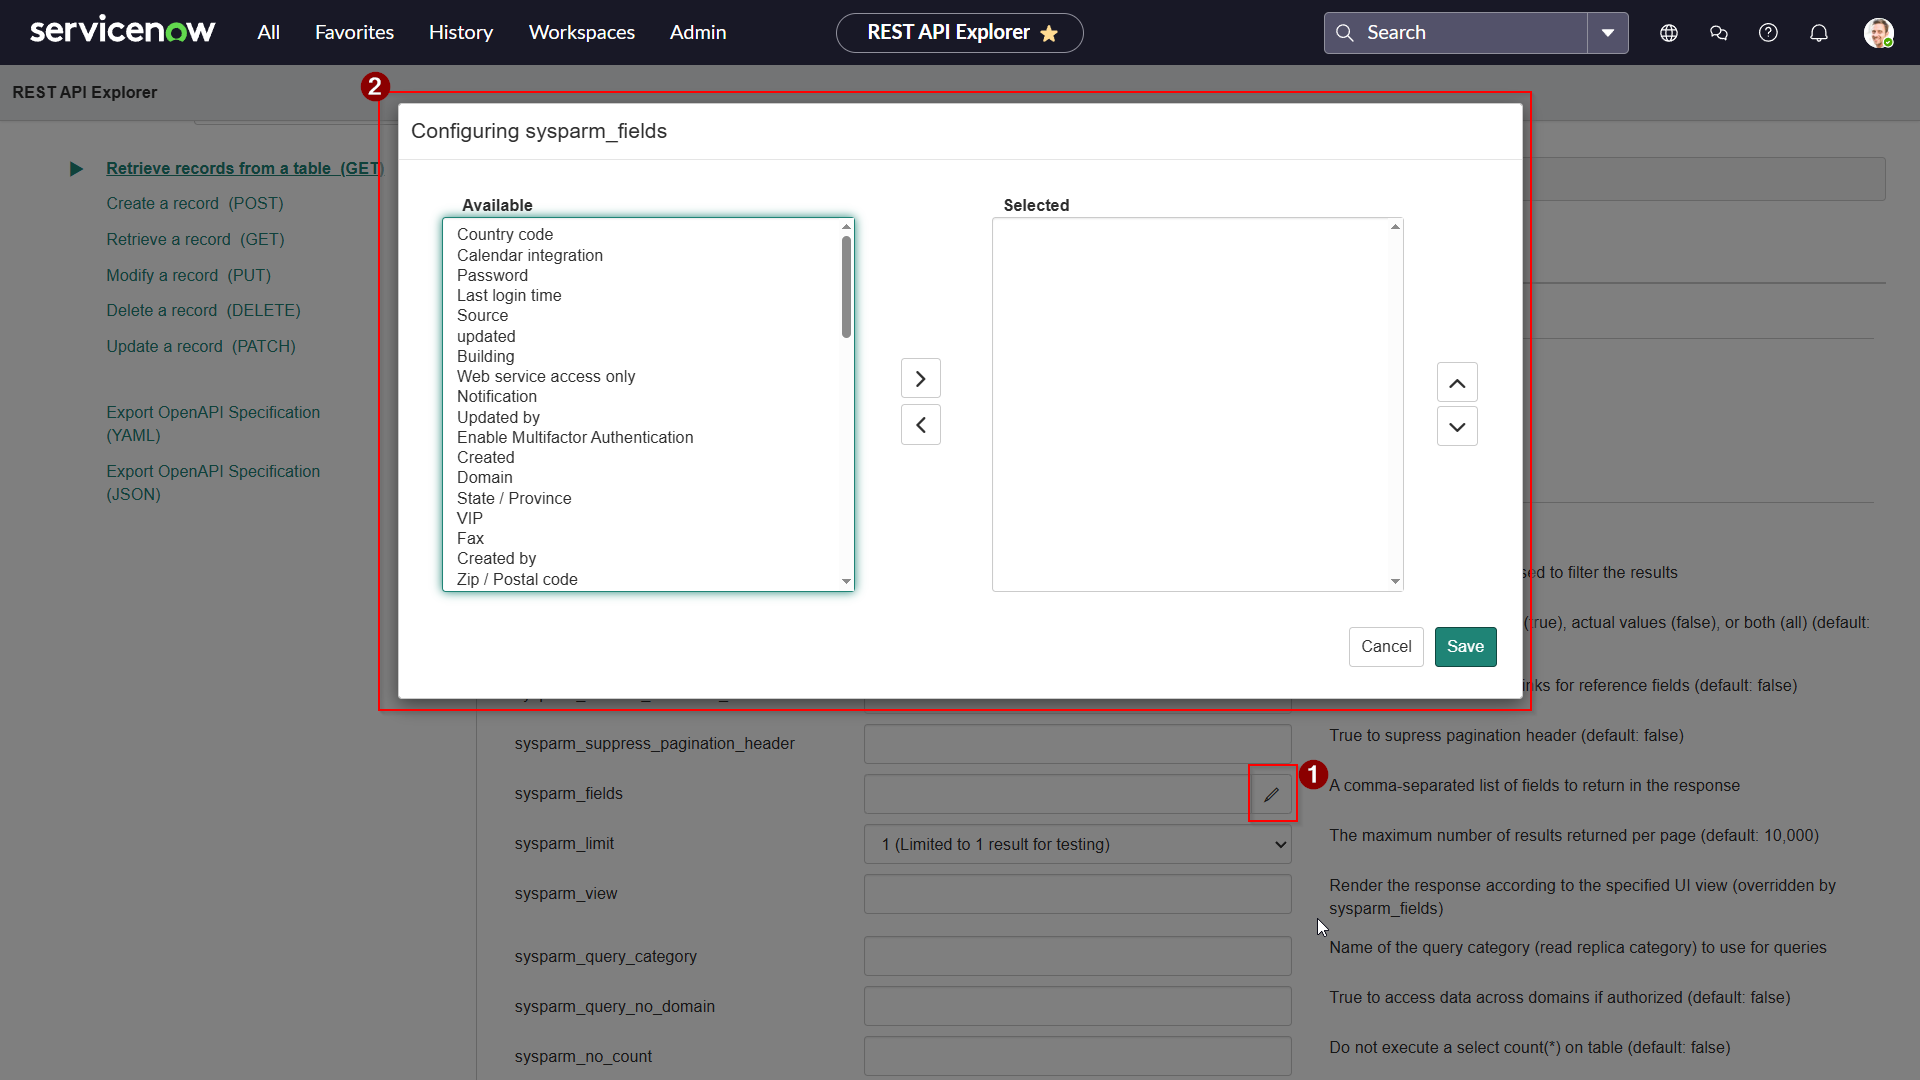Toggle the favorite star on REST API Explorer
This screenshot has width=1920, height=1080.
[1049, 34]
